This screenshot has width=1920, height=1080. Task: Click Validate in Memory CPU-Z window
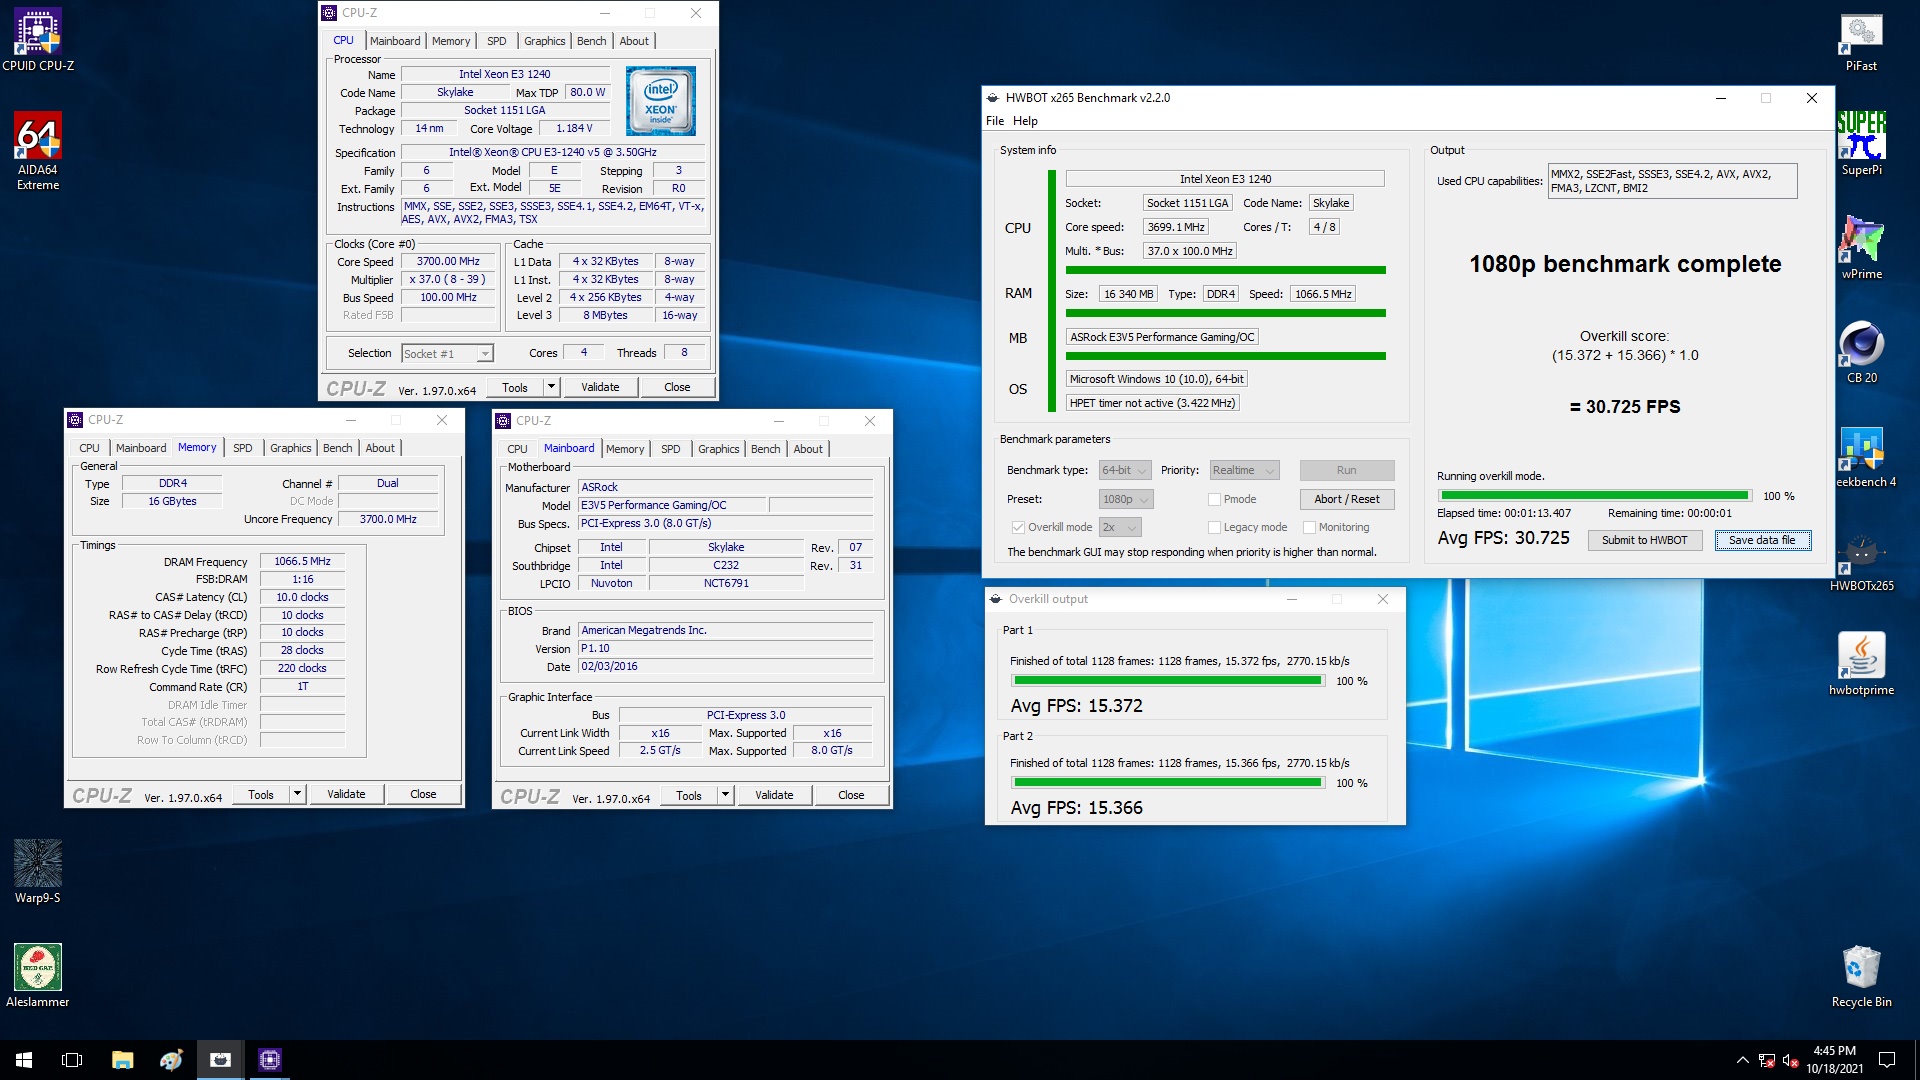pyautogui.click(x=346, y=794)
